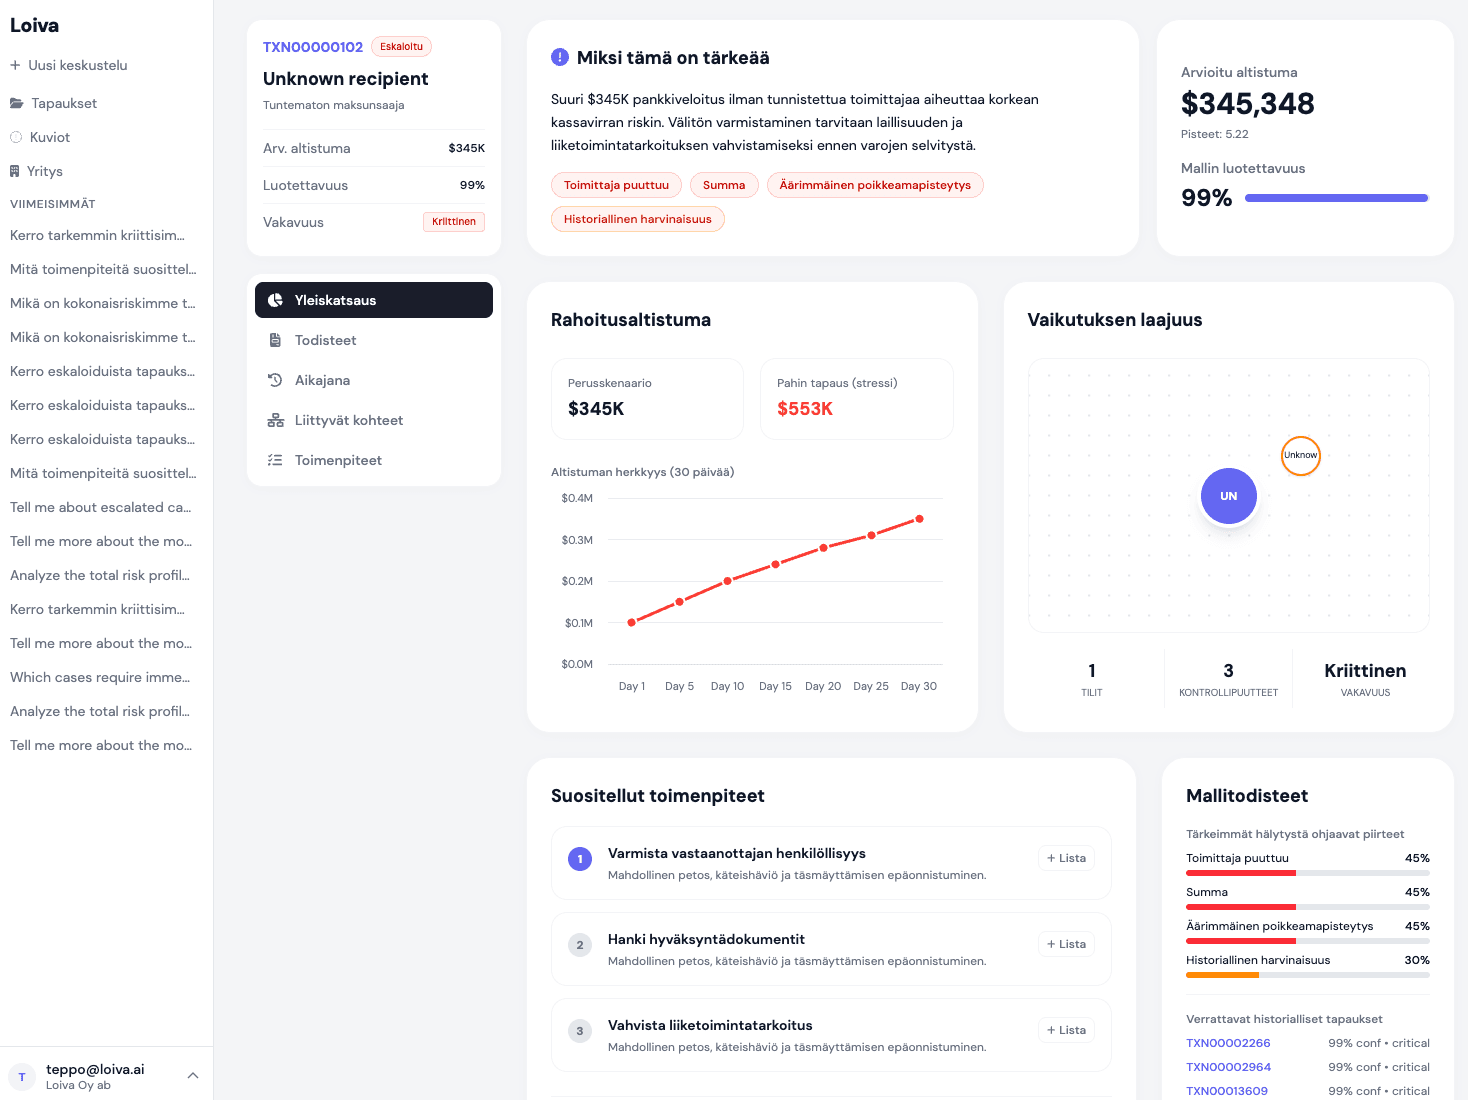Select the Yleiskatsaus pie chart icon

click(x=276, y=299)
